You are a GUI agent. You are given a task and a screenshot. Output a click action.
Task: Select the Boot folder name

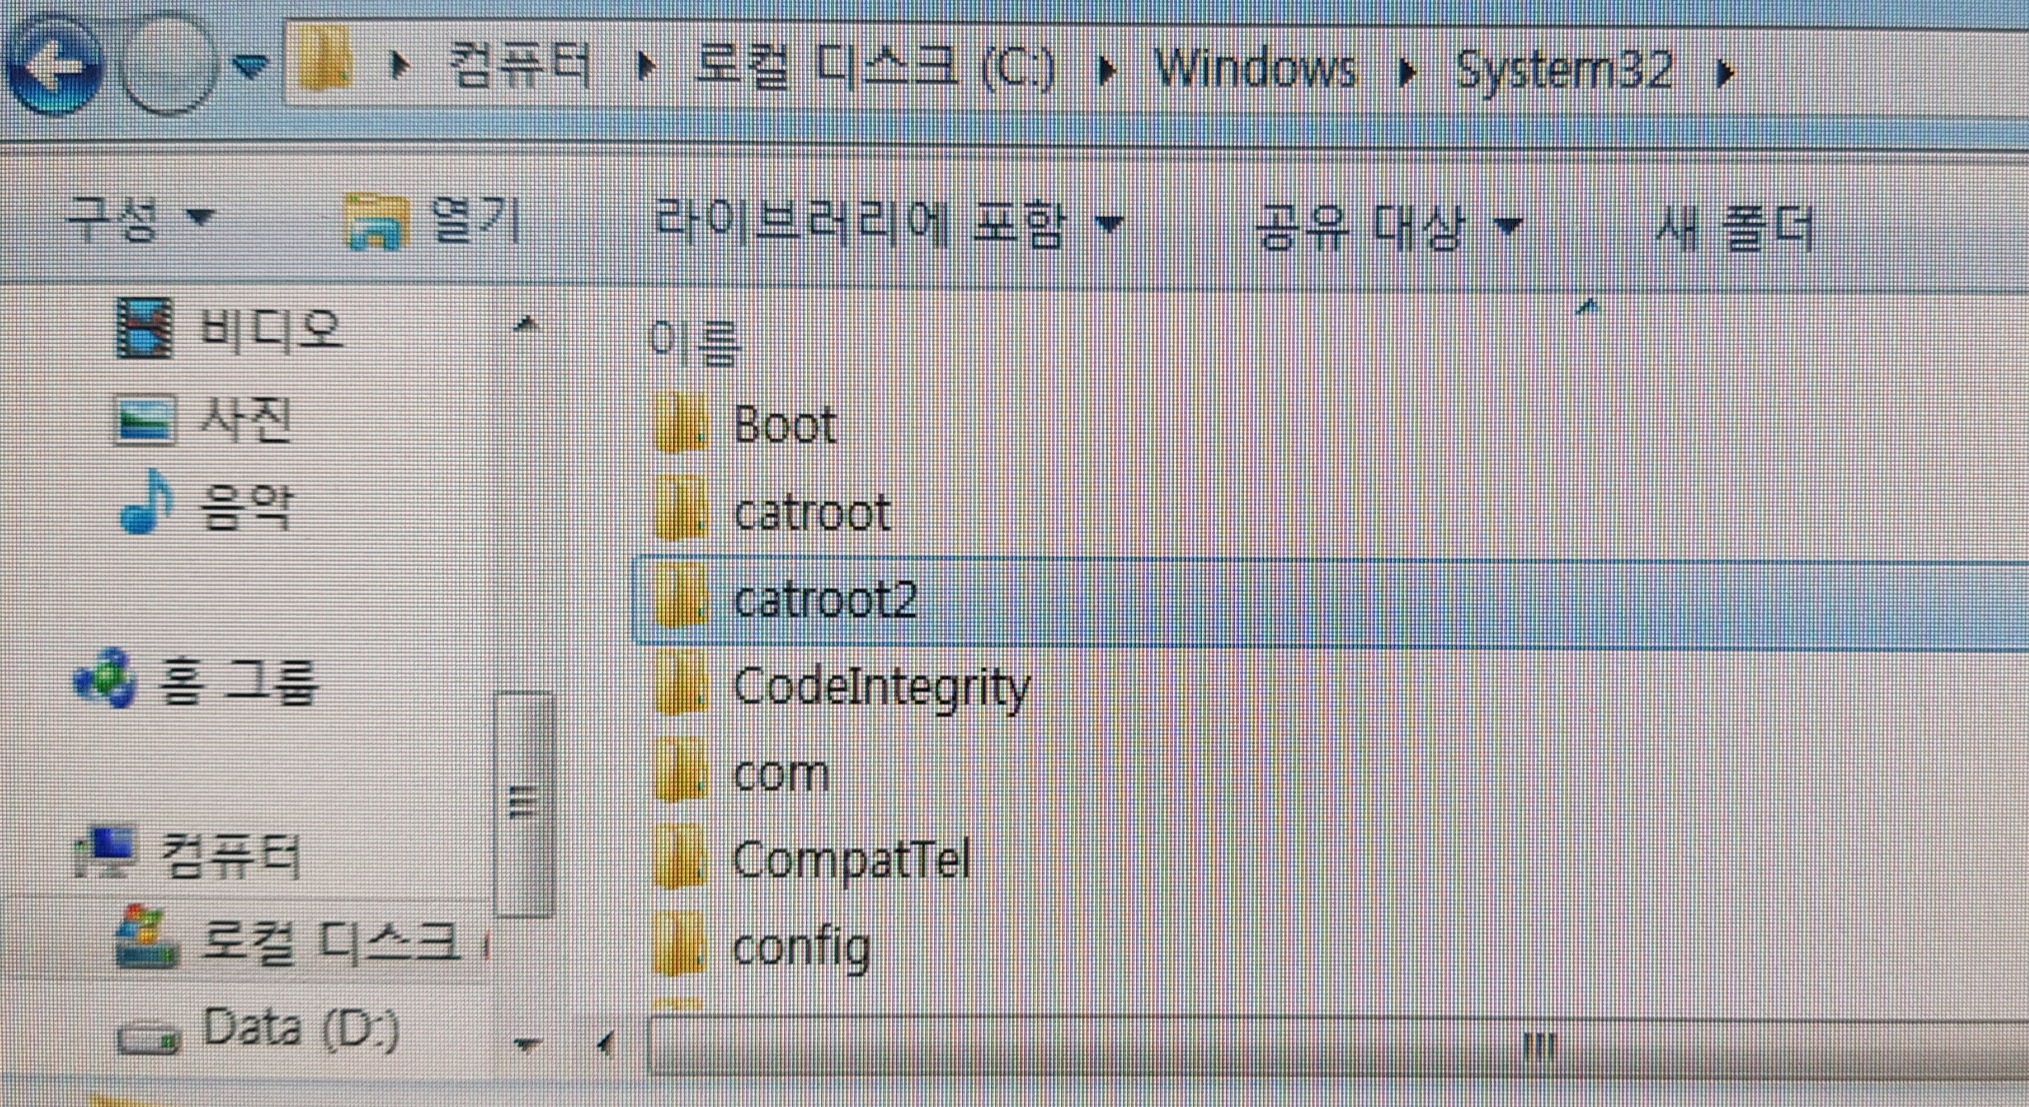[785, 426]
